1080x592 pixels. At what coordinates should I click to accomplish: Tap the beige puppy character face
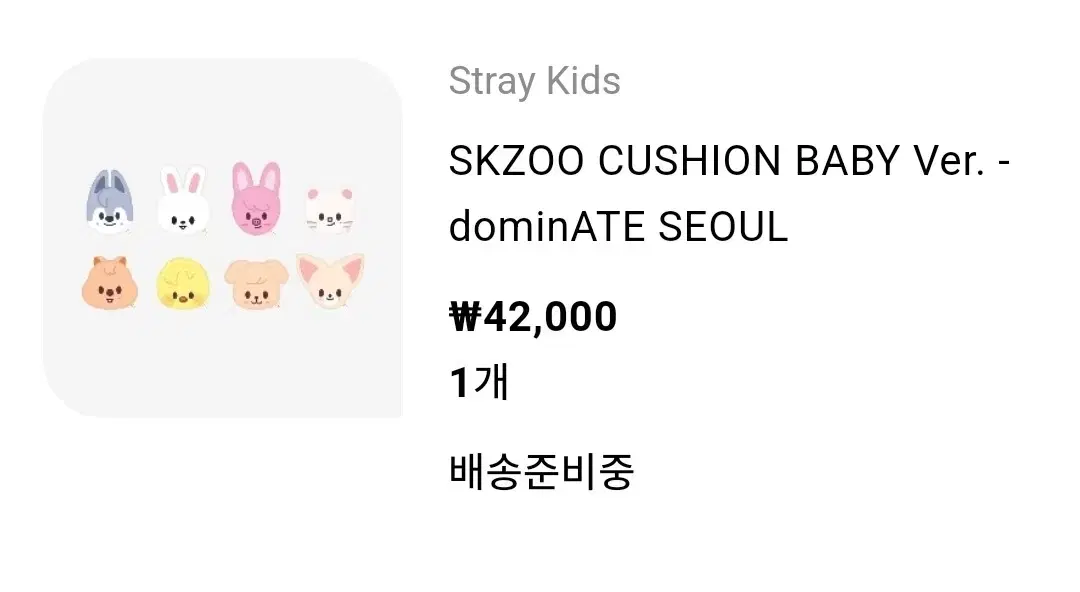[x=256, y=284]
